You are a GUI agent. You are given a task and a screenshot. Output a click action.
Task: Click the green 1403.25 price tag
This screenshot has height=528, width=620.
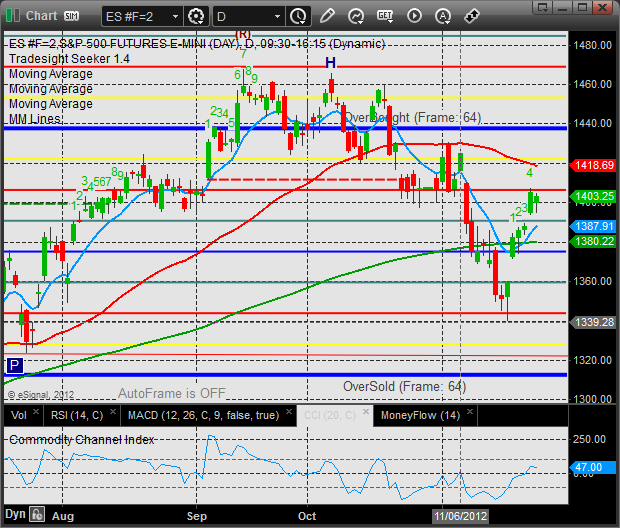(x=592, y=196)
